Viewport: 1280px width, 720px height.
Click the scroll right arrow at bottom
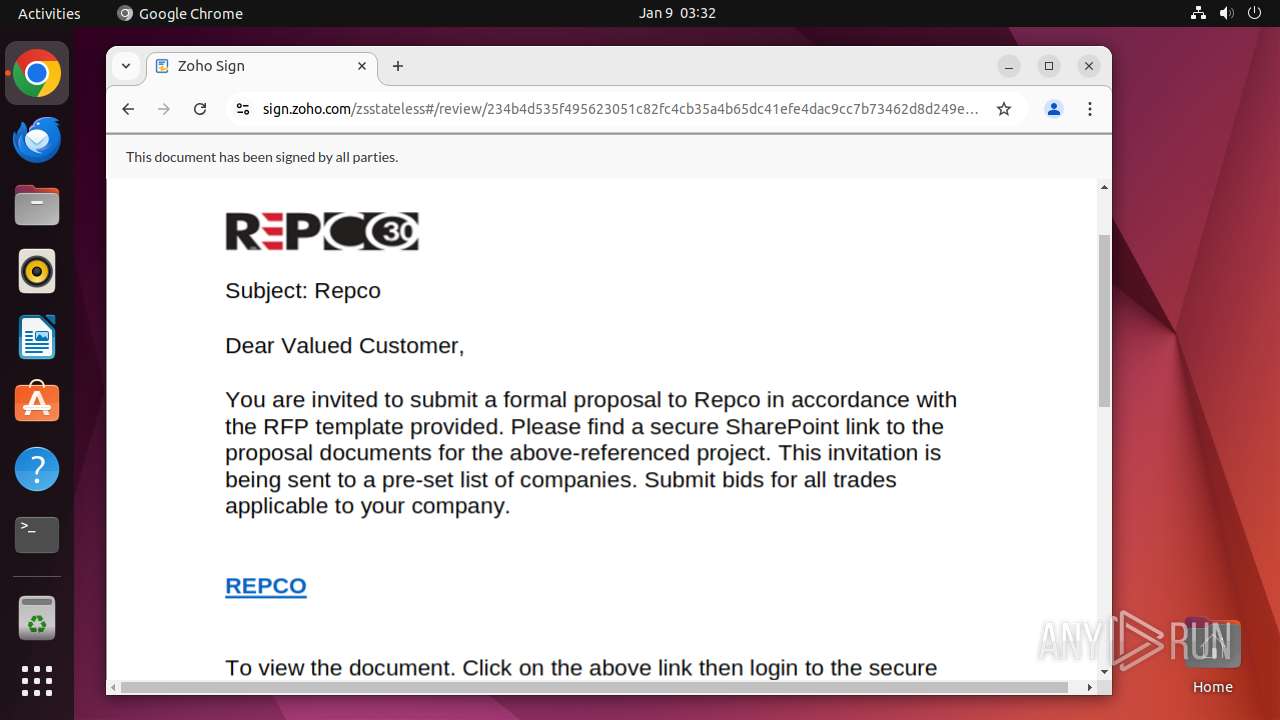click(x=1090, y=687)
